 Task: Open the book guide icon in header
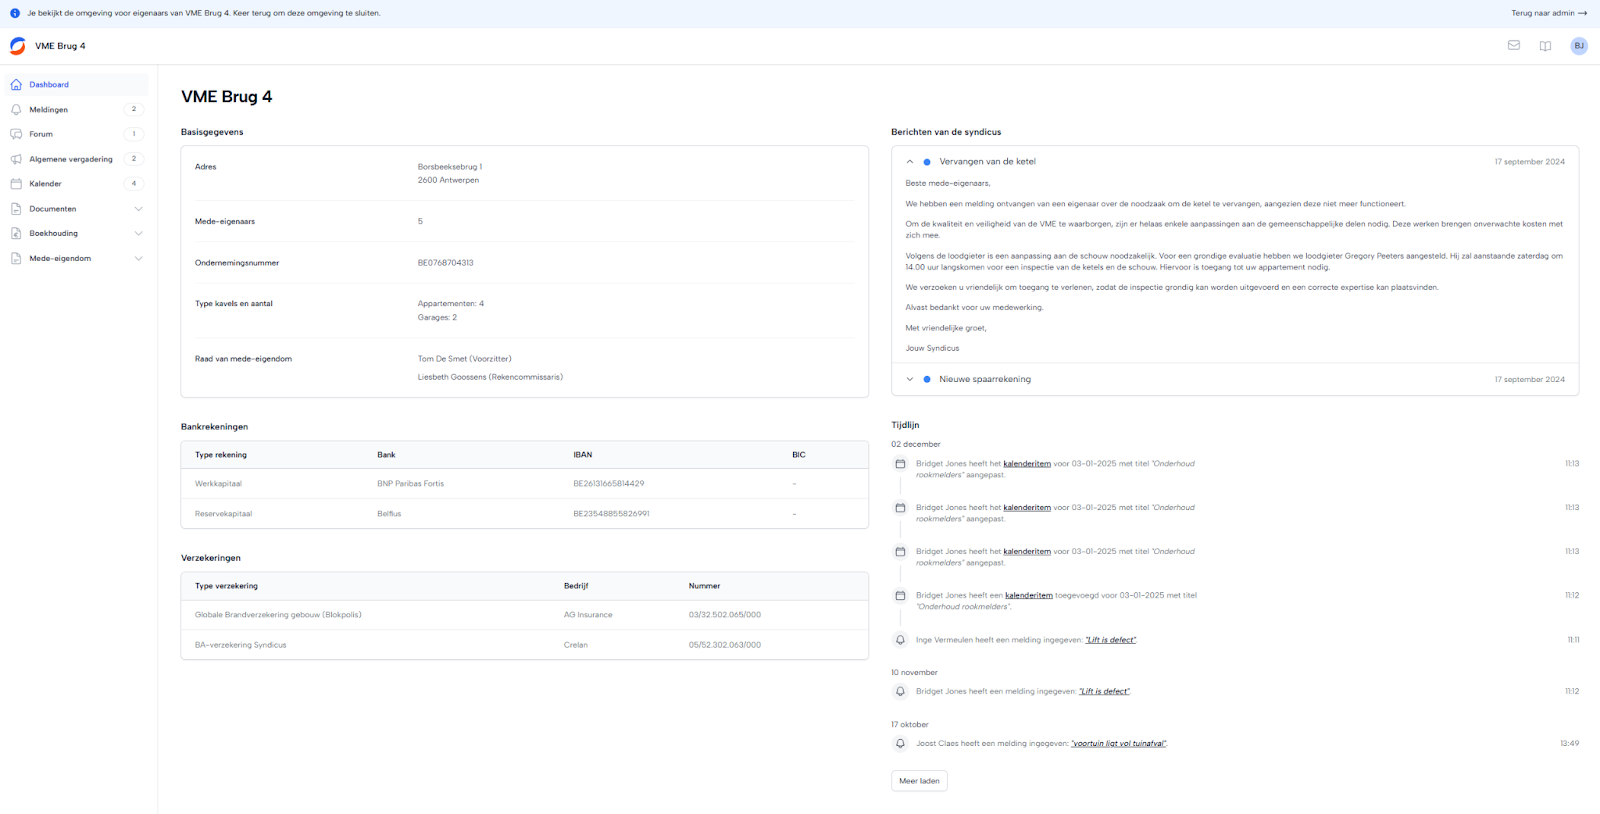(1545, 46)
